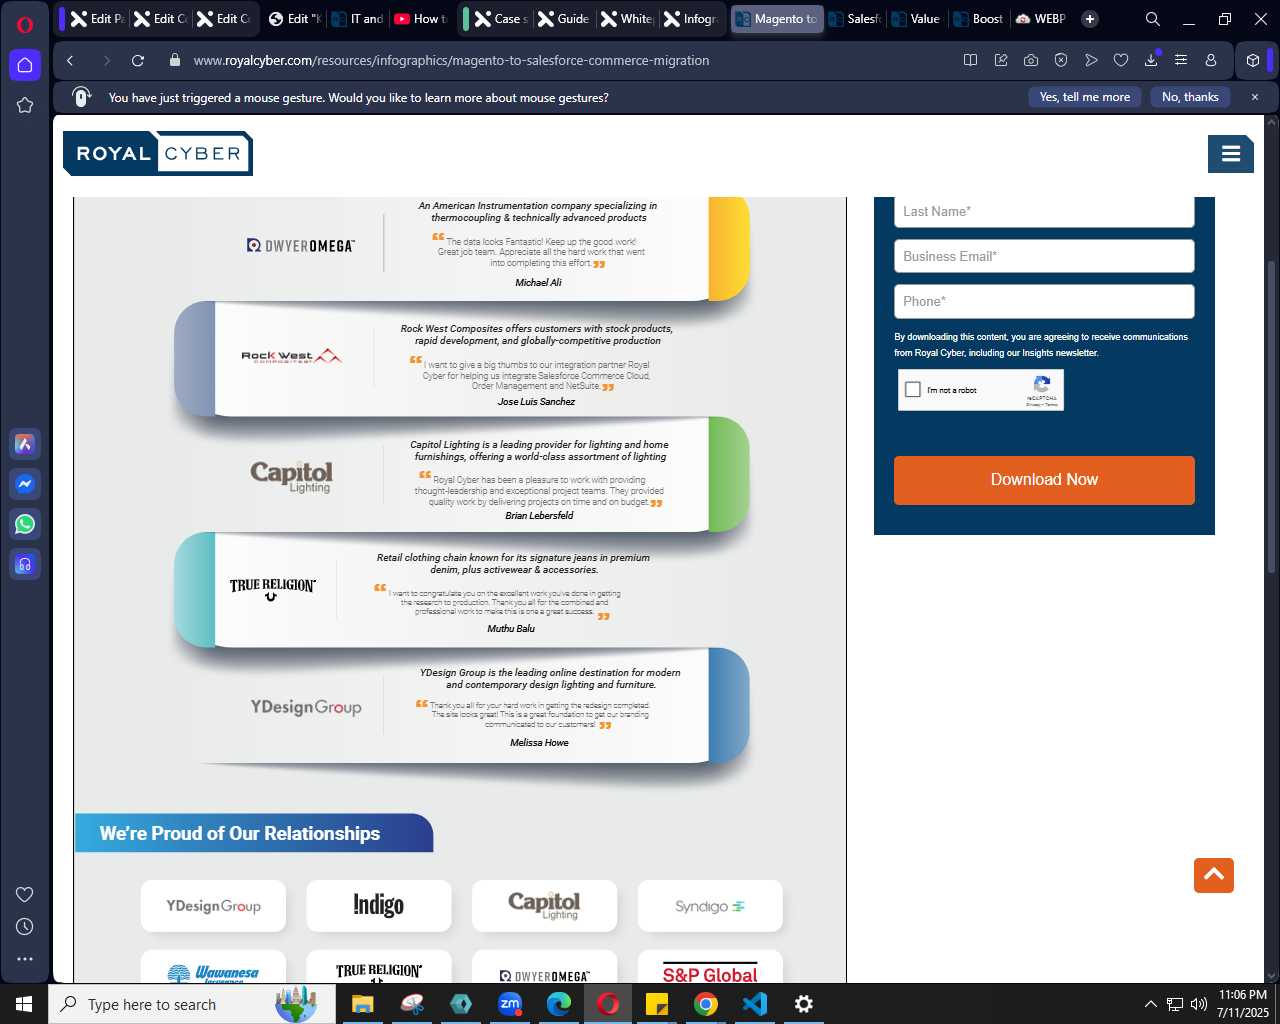Click the Melissa Howe testimonial name
The height and width of the screenshot is (1024, 1280).
click(539, 743)
